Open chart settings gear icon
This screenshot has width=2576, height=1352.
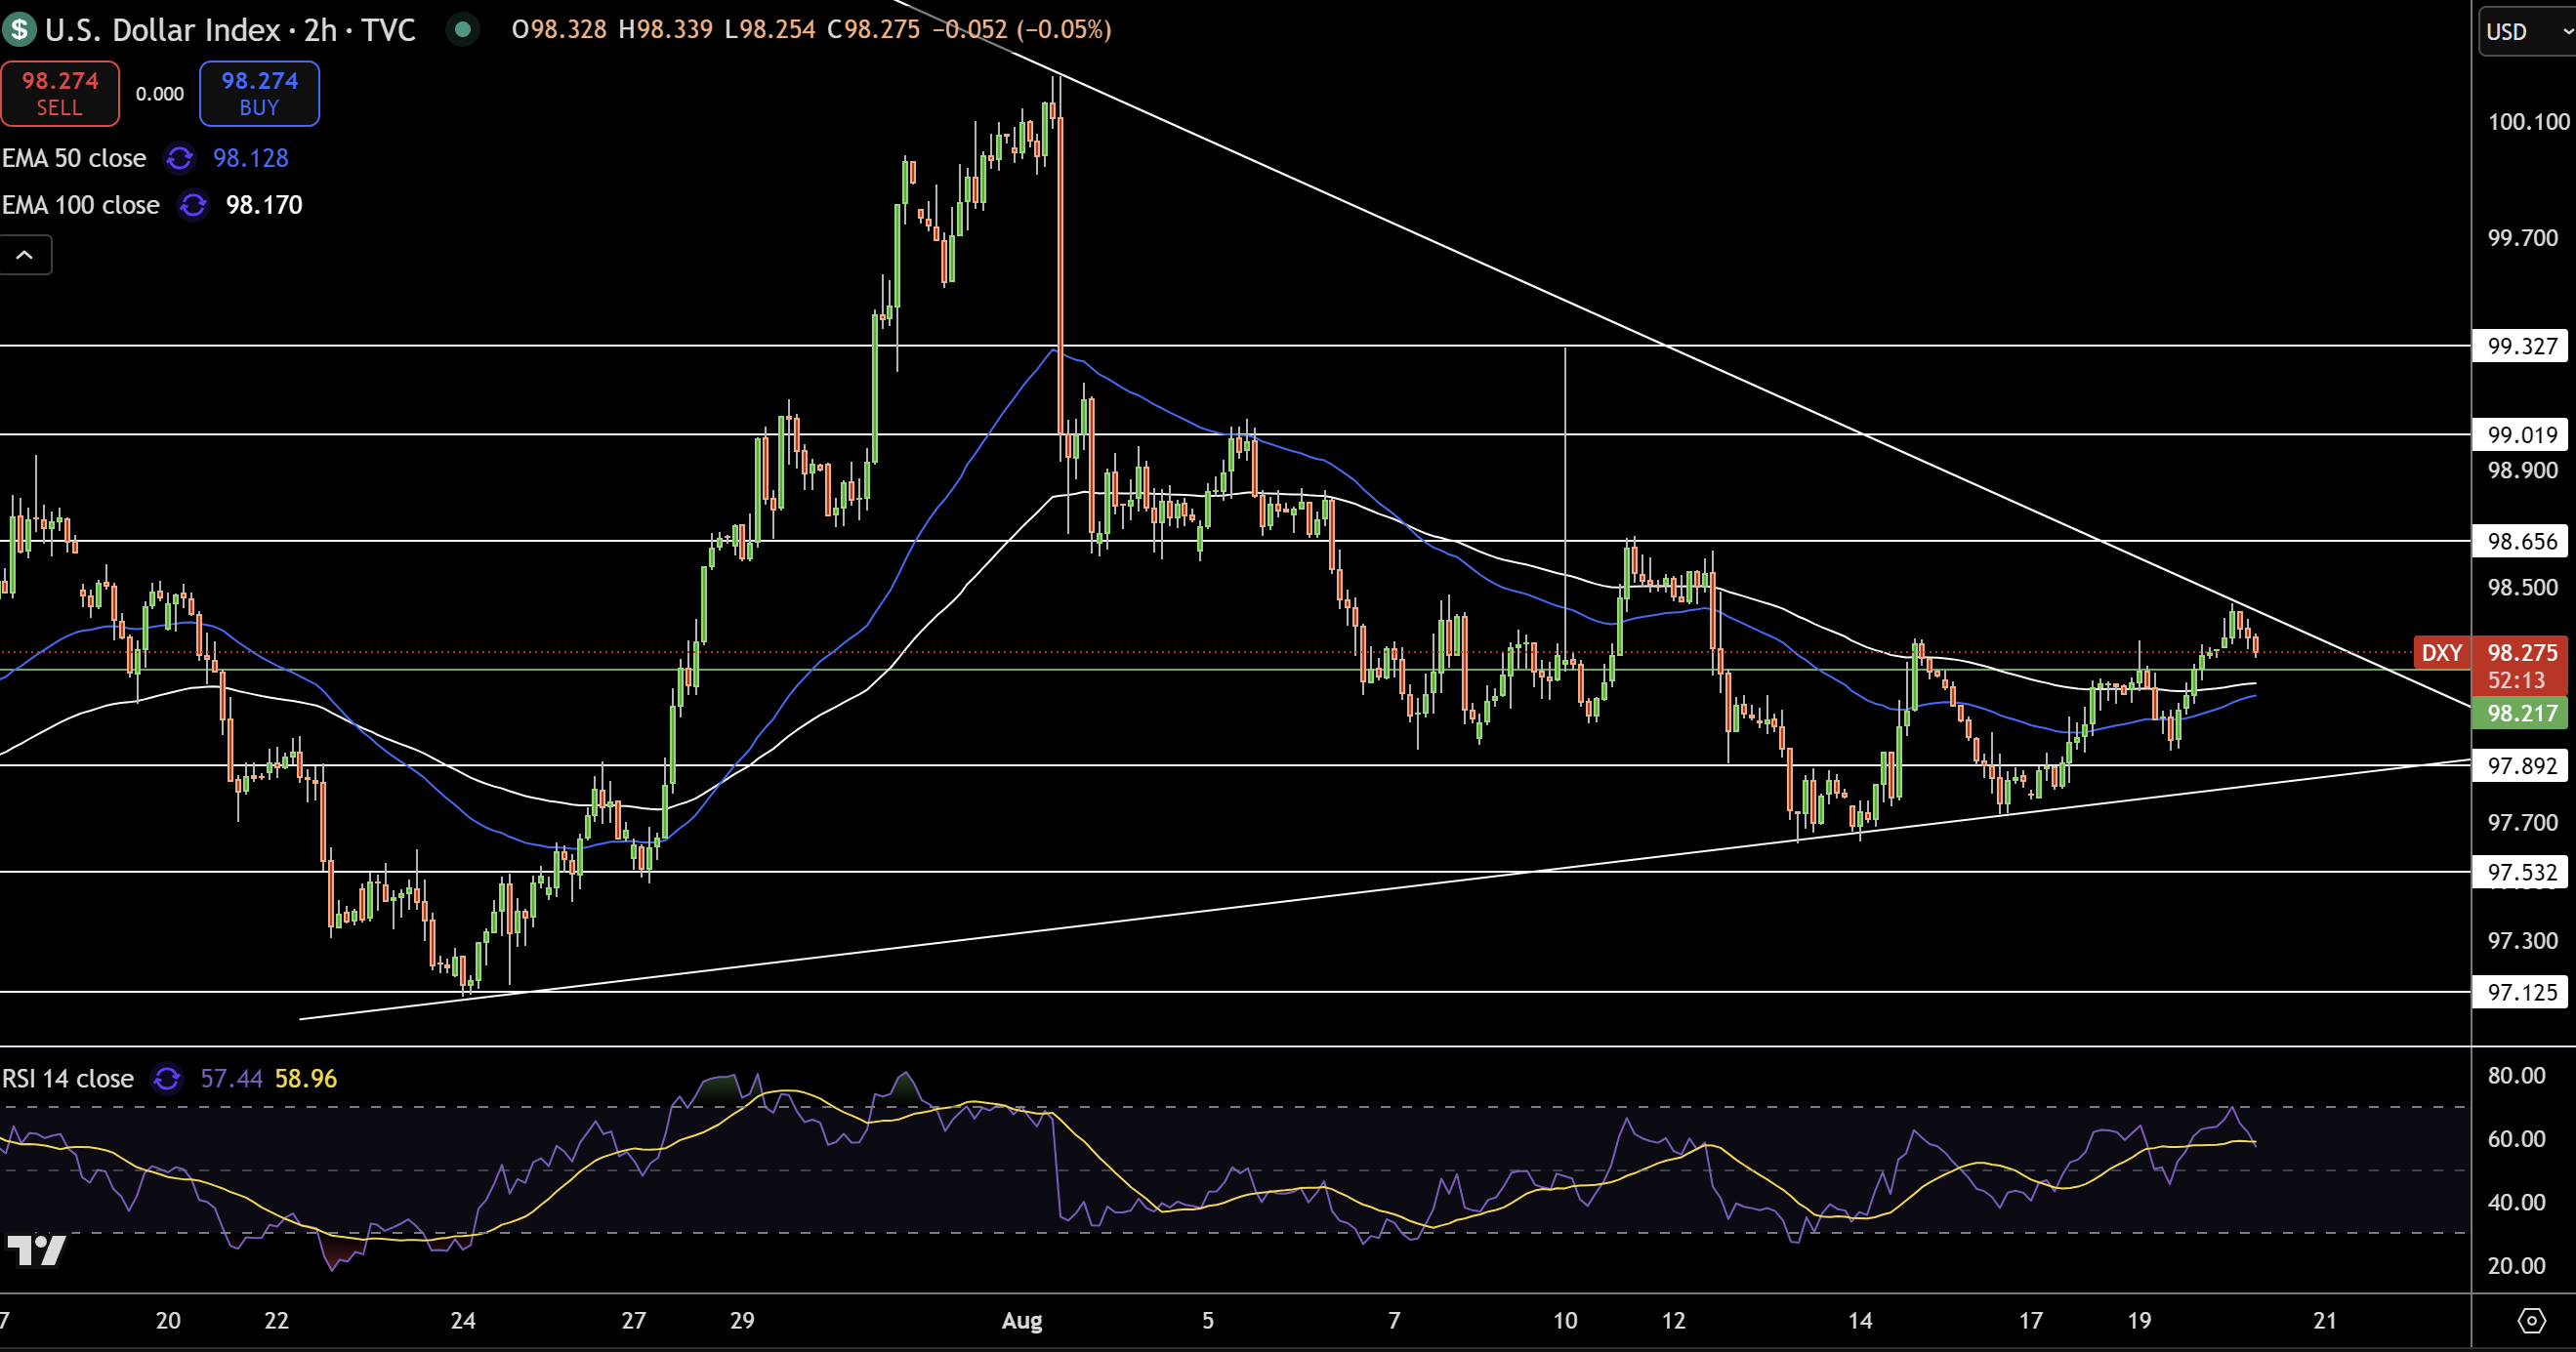click(x=2531, y=1321)
